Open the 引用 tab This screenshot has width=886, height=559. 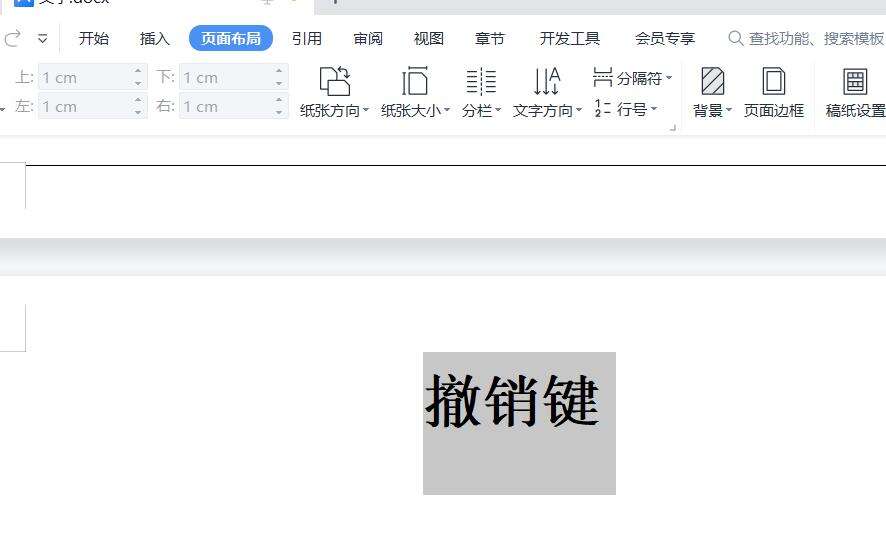pos(307,38)
